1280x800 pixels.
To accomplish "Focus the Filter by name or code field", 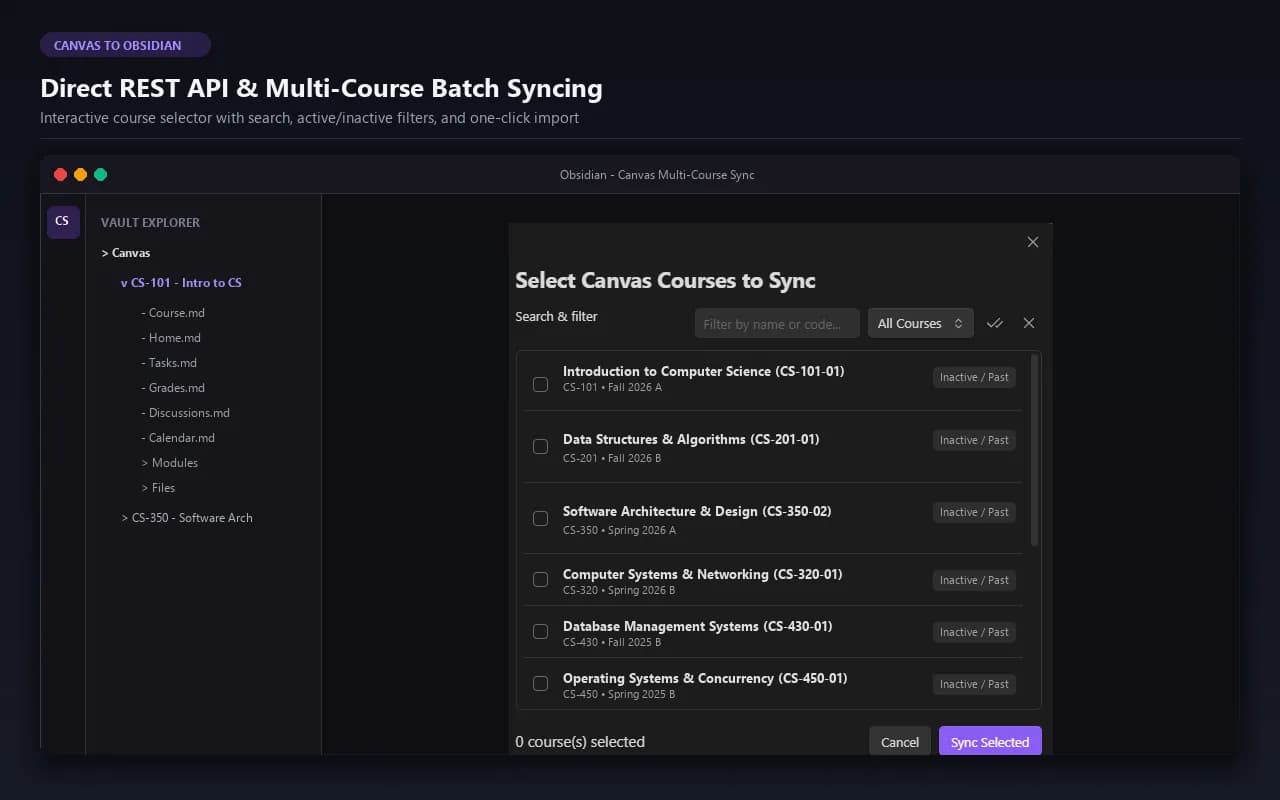I will click(777, 323).
